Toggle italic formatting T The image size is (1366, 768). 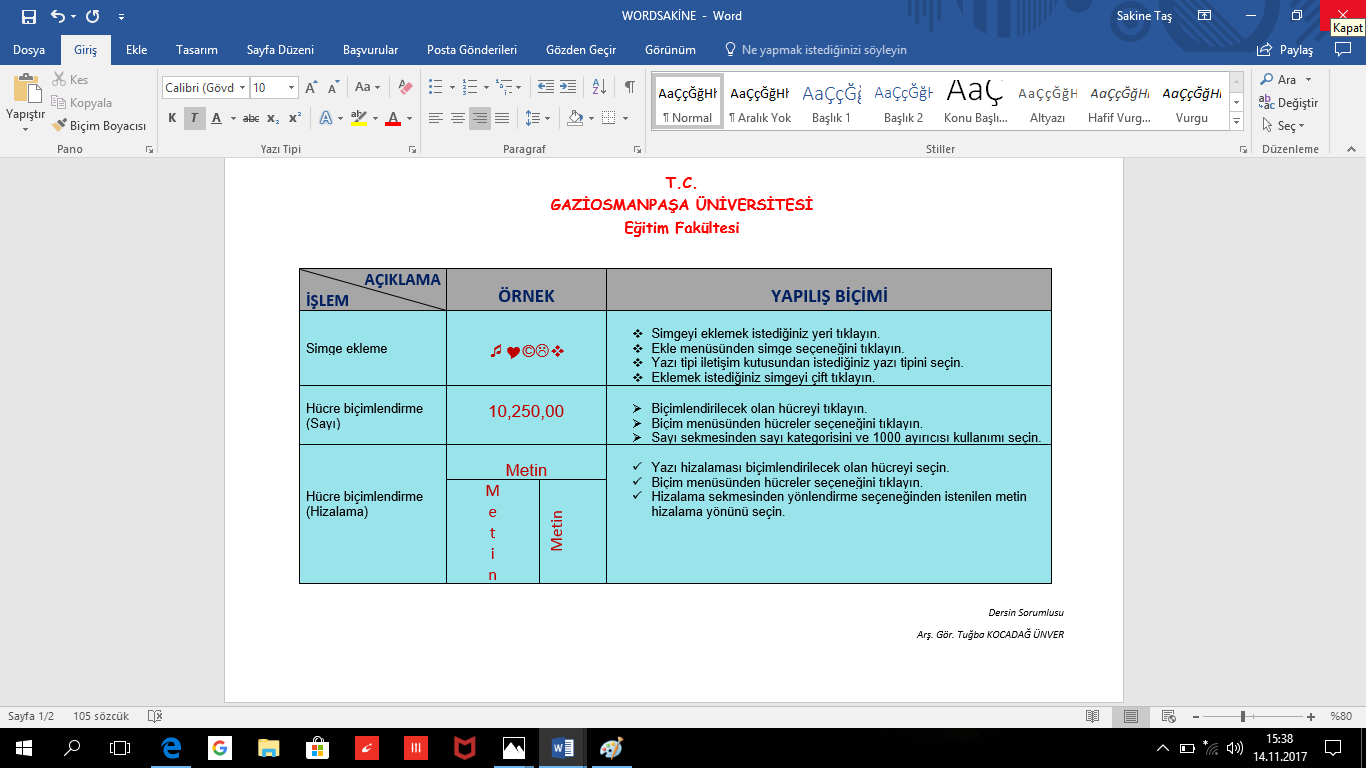click(194, 118)
